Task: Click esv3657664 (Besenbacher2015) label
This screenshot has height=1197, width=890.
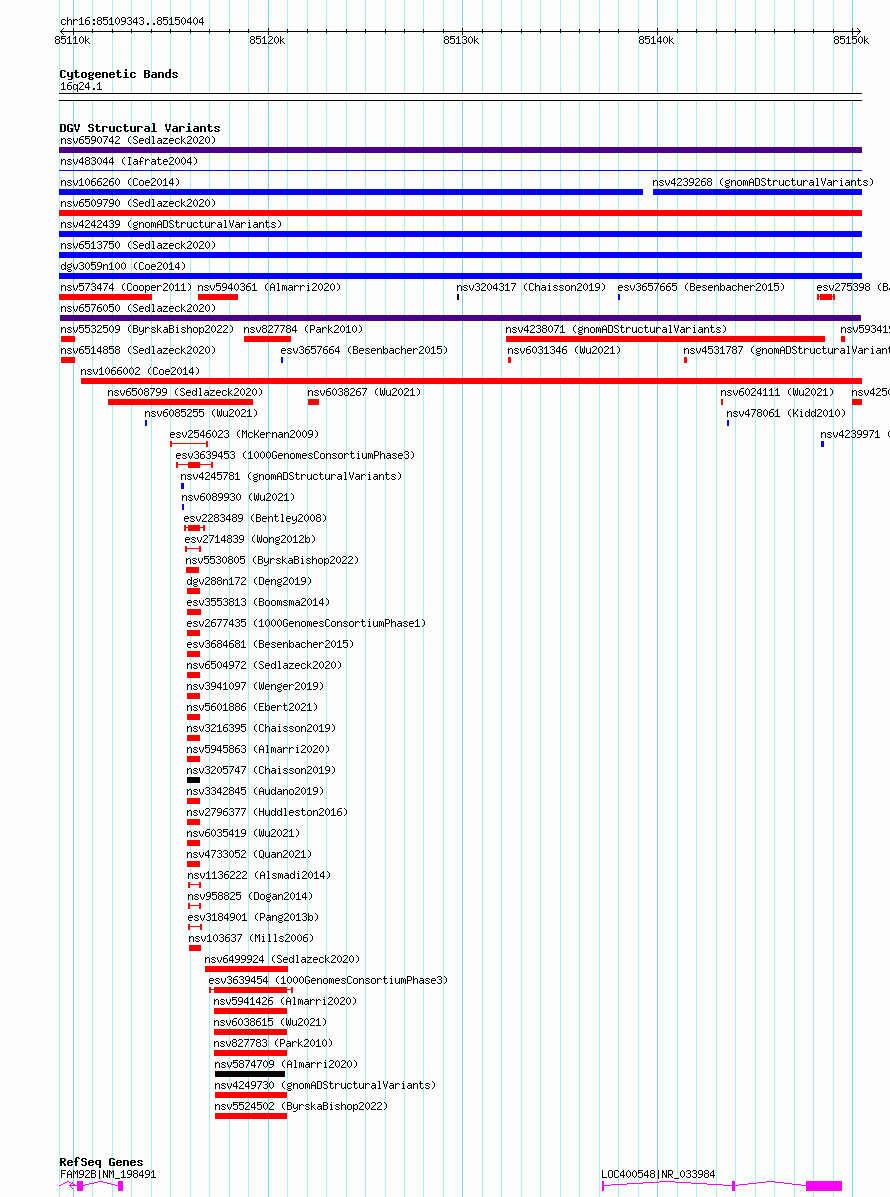Action: [x=364, y=350]
